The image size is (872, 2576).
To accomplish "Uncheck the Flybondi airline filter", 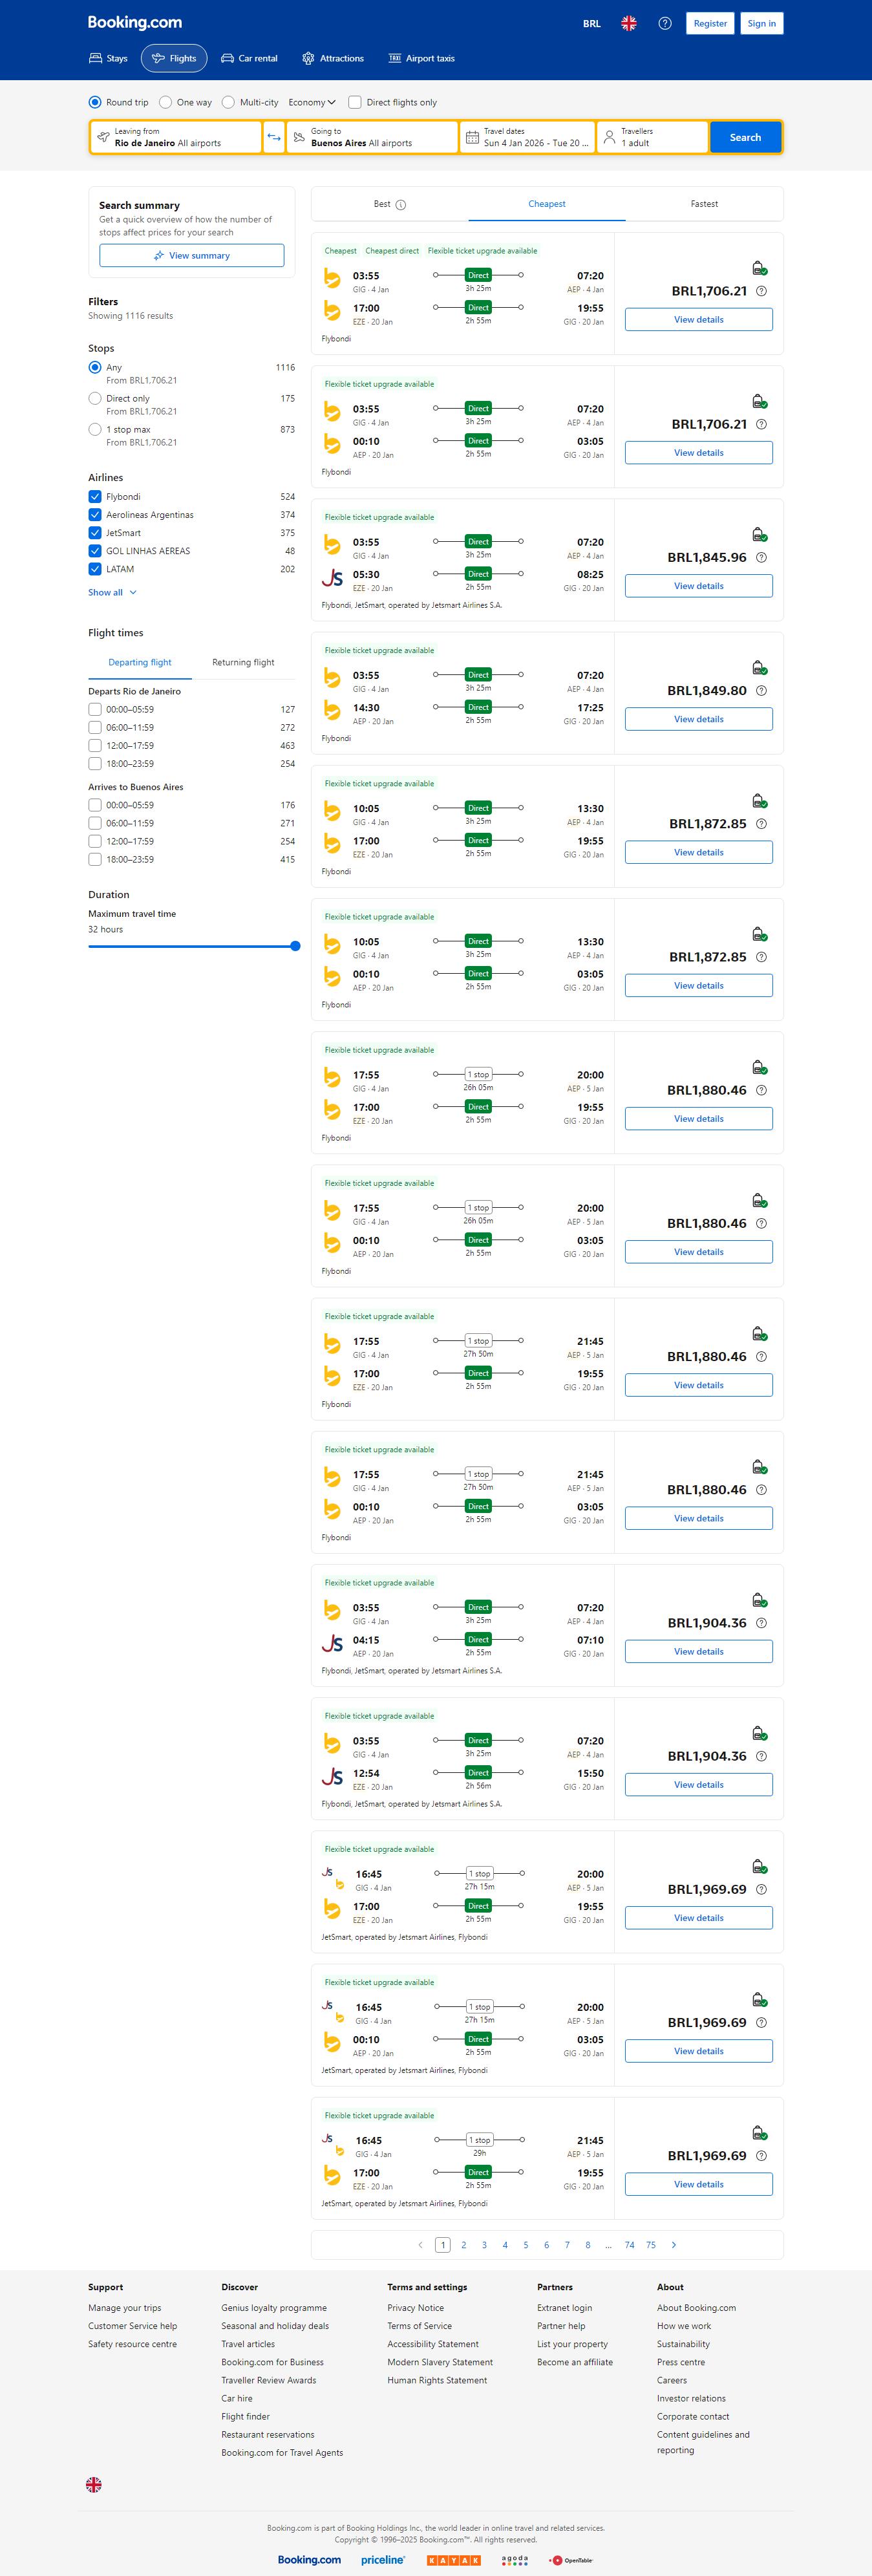I will (95, 497).
